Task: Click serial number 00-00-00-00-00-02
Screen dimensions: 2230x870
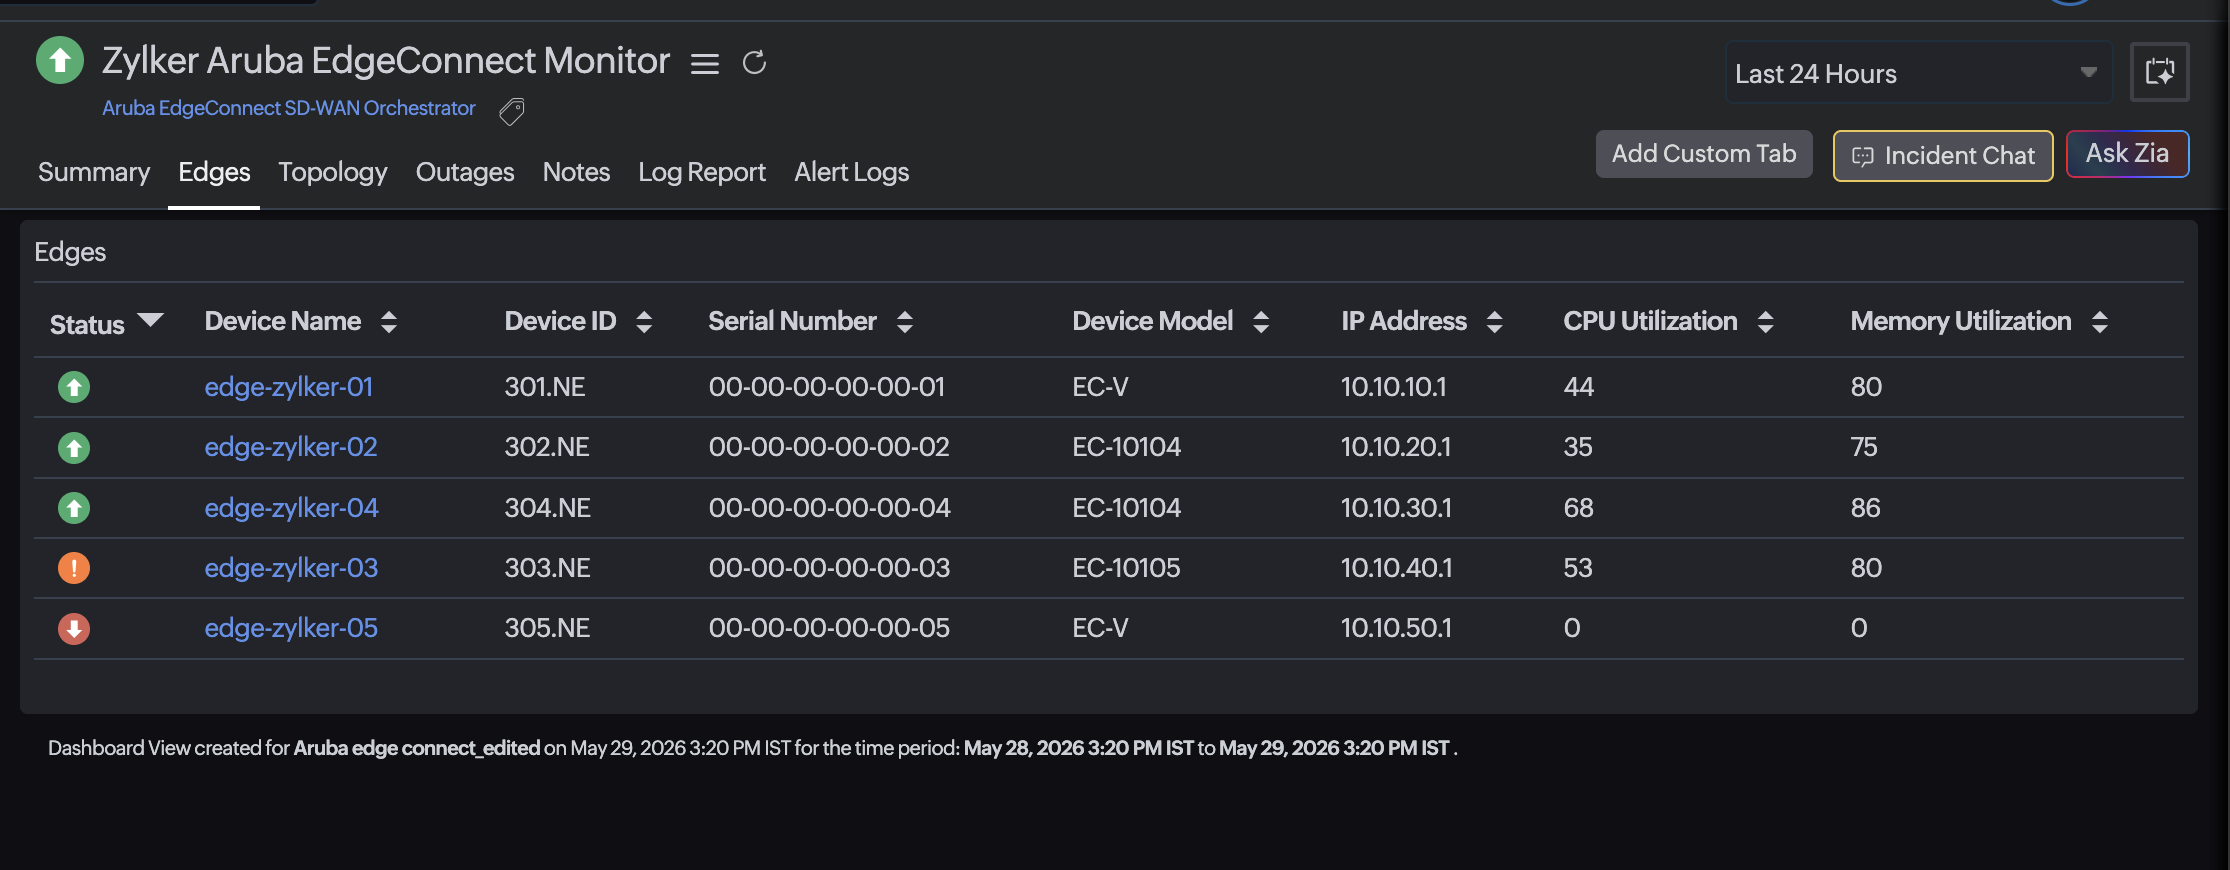Action: point(829,447)
